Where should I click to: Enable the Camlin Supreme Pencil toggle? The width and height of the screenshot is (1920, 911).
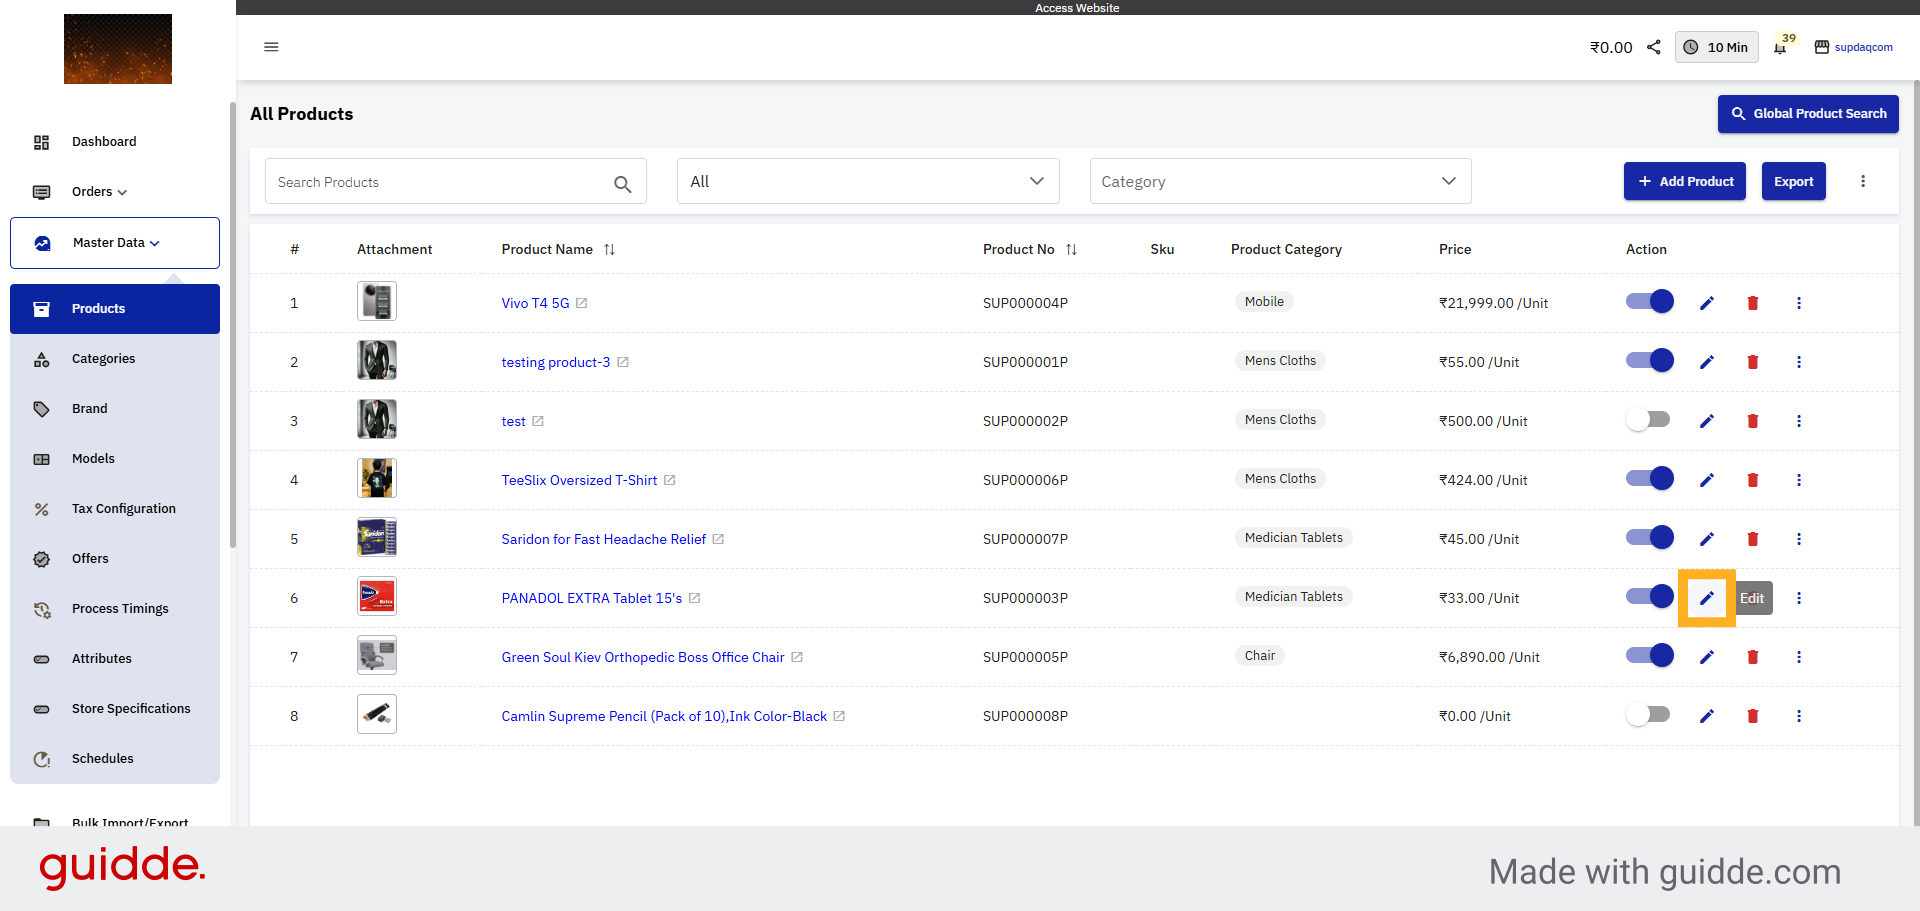click(x=1649, y=715)
